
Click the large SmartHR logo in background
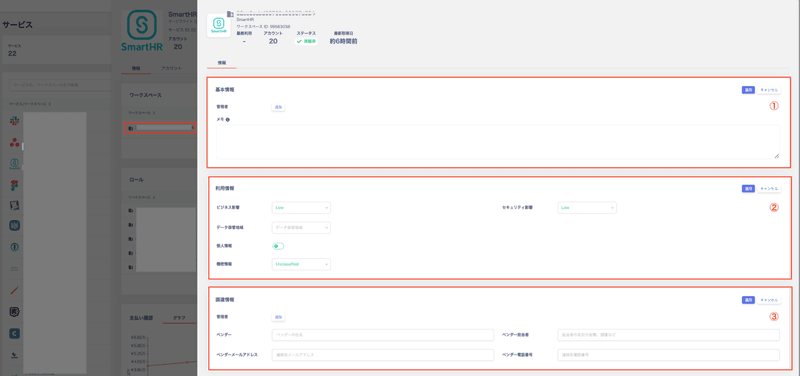tap(142, 31)
